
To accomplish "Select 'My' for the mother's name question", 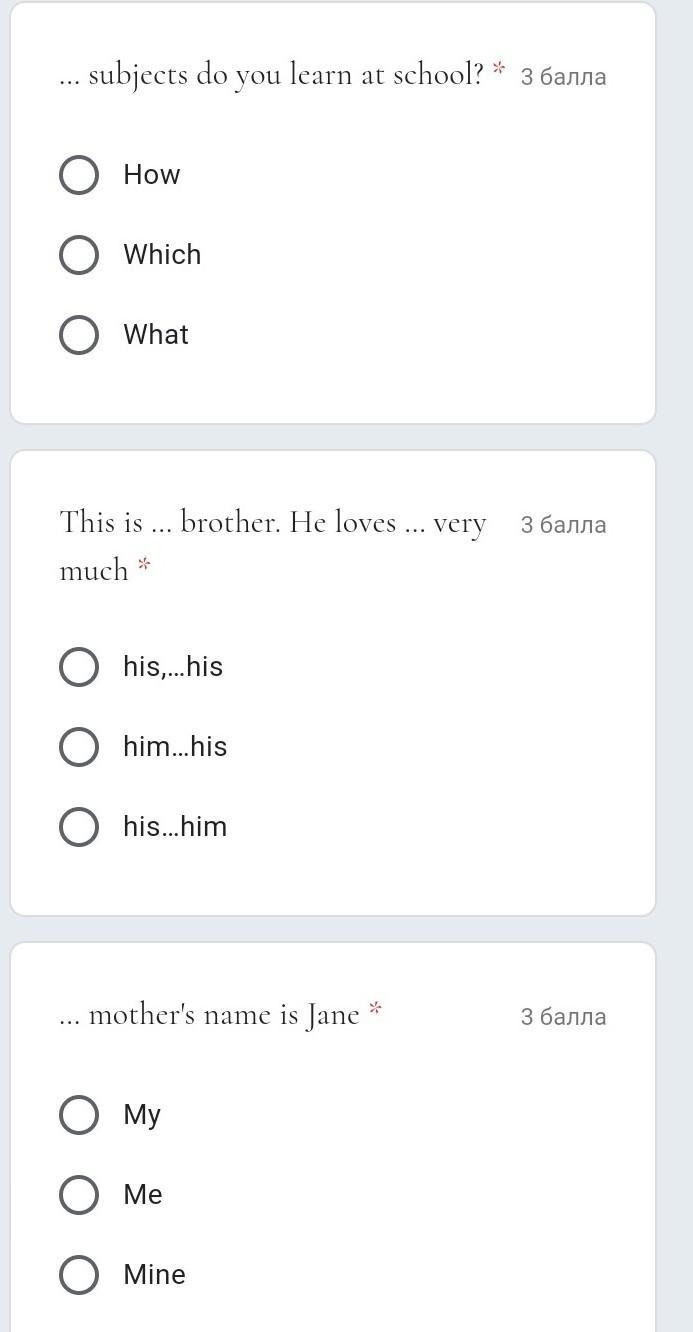I will (x=79, y=1115).
